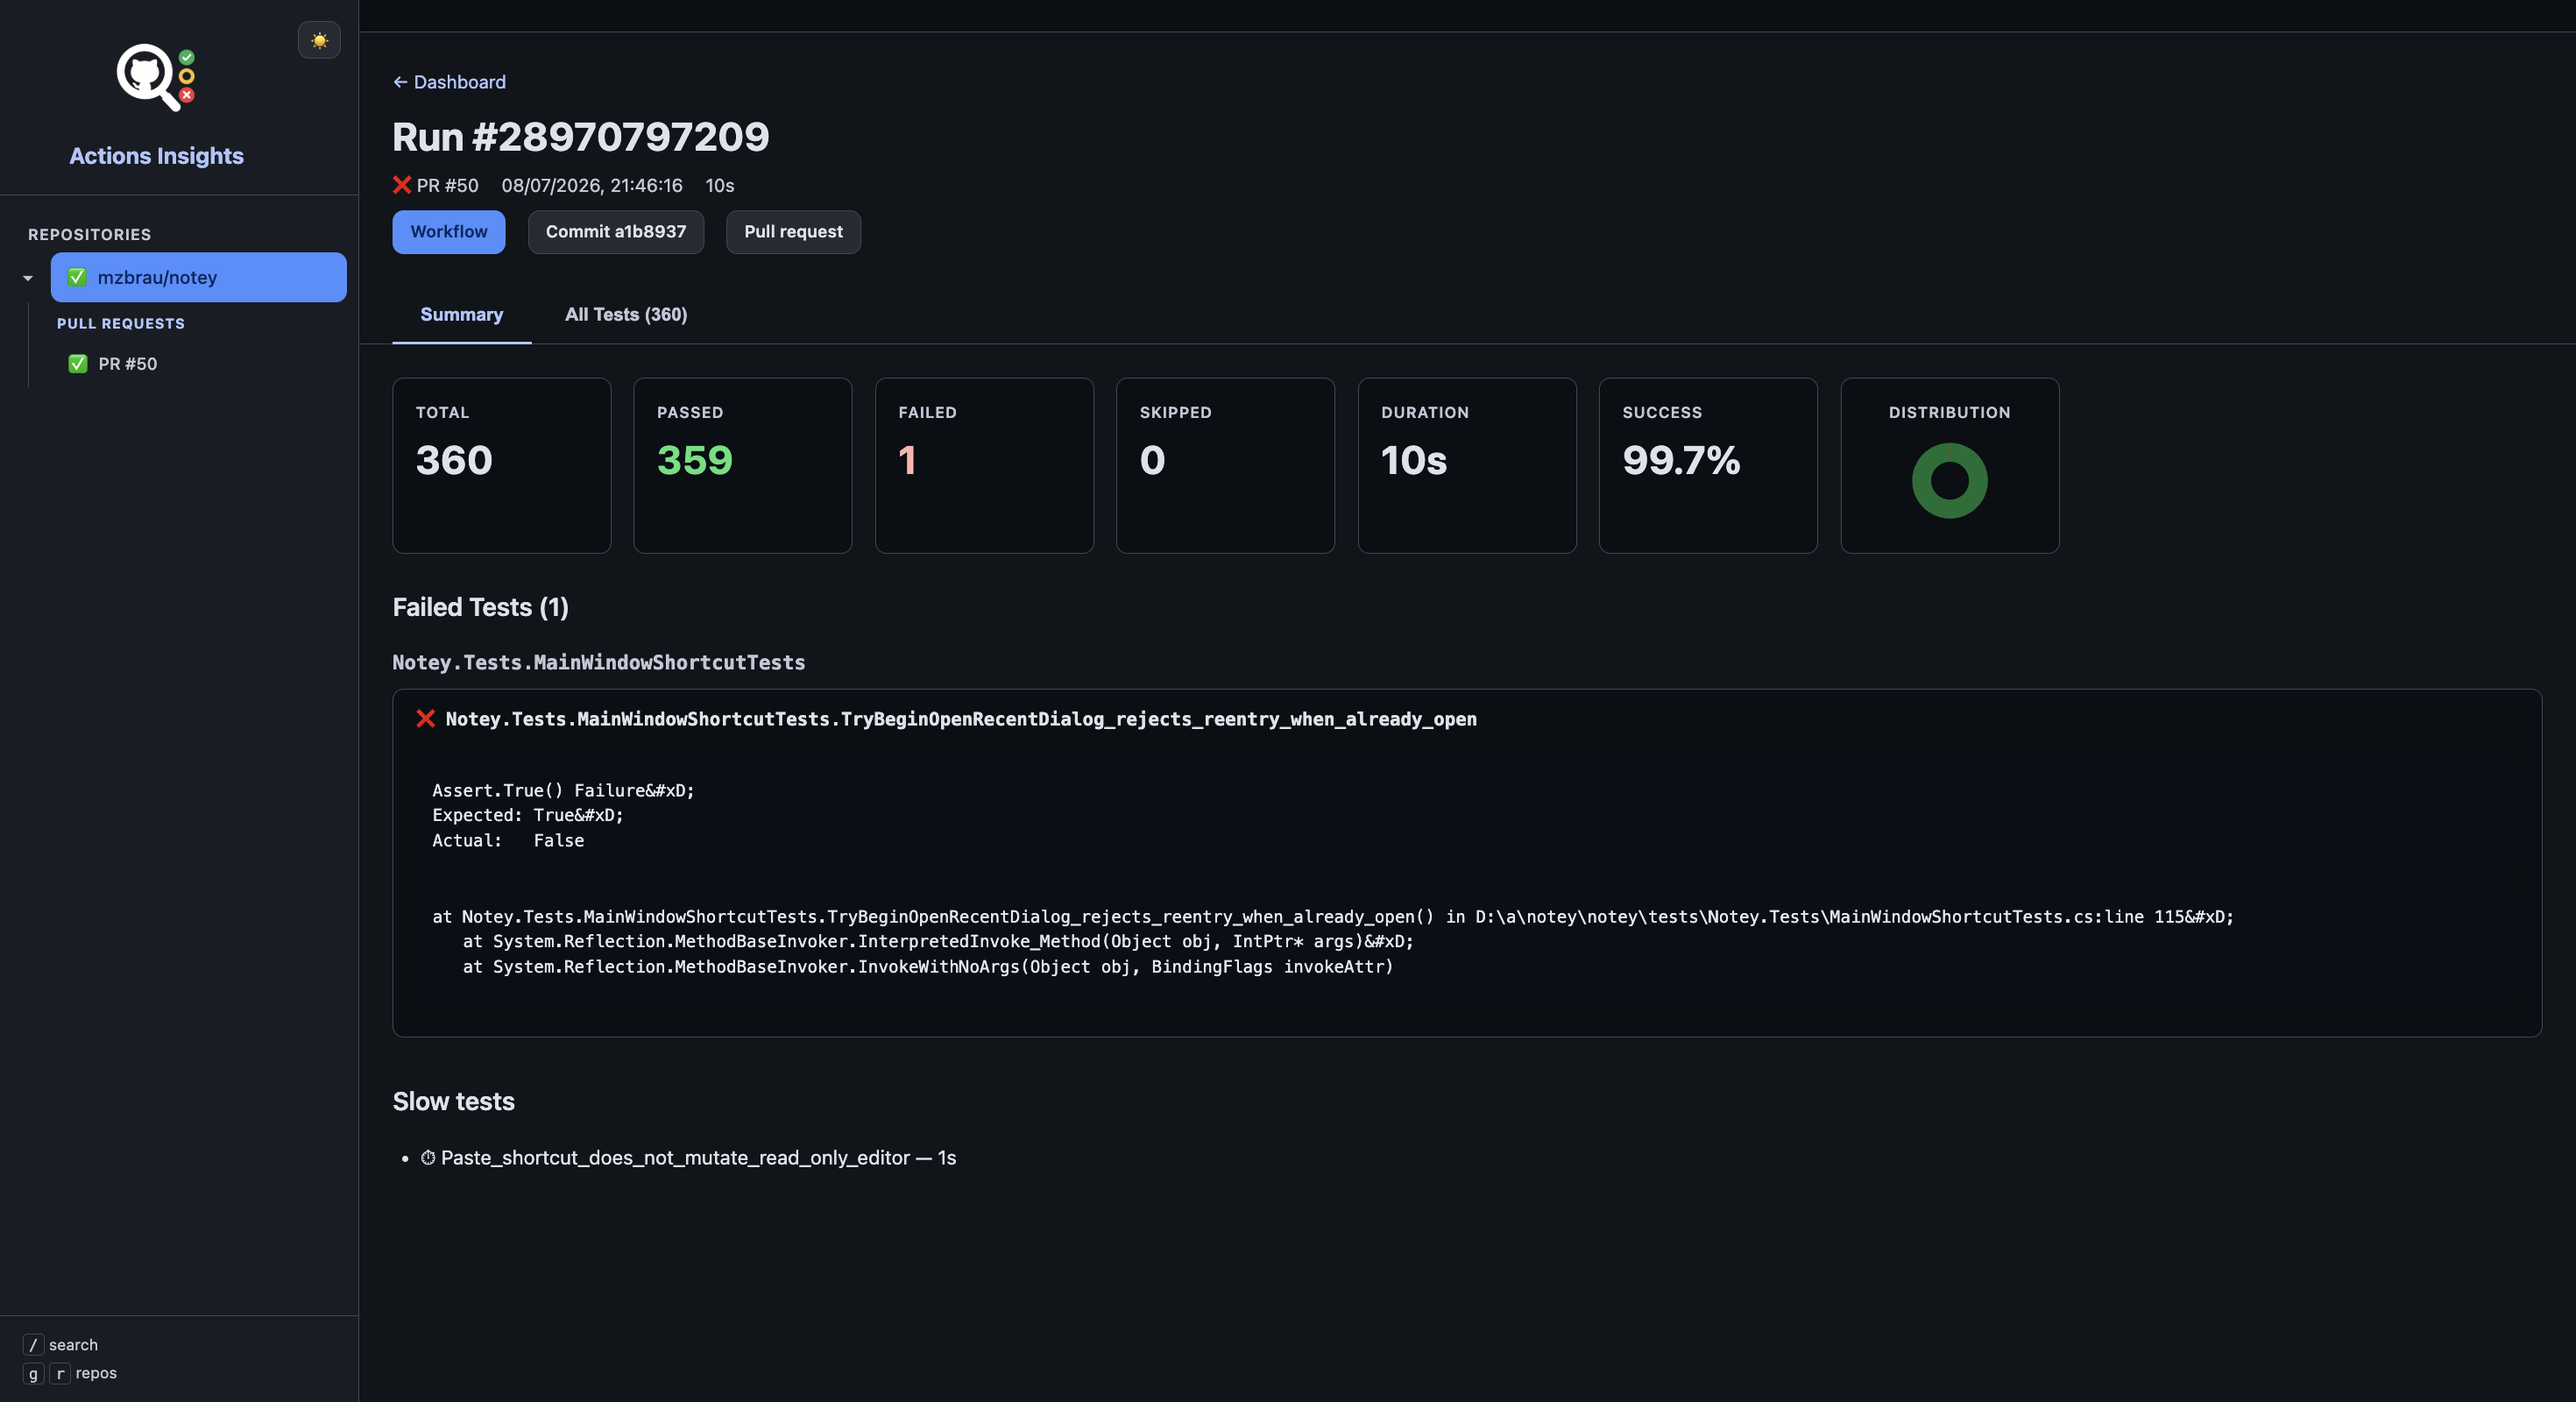Click the 'g r repos' shortcut hint
2576x1402 pixels.
(70, 1373)
